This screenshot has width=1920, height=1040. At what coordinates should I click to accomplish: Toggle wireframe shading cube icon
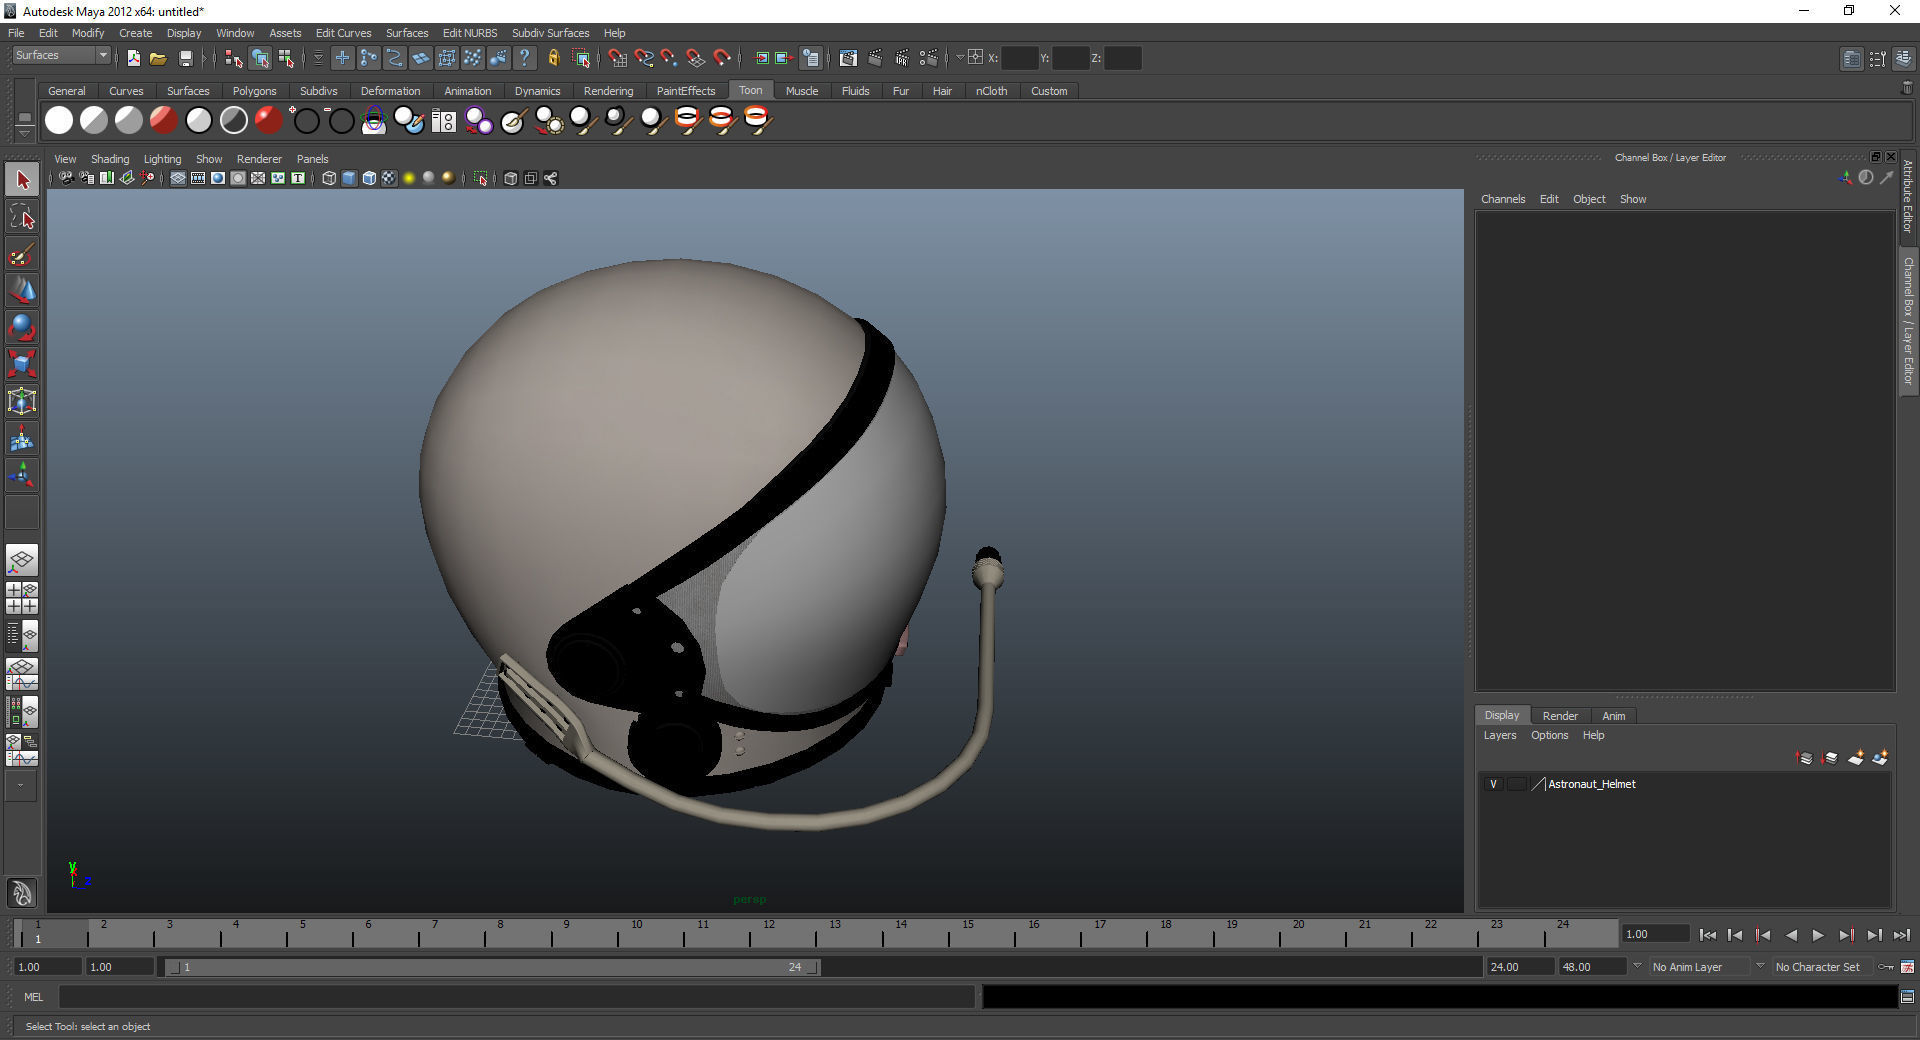(x=329, y=178)
